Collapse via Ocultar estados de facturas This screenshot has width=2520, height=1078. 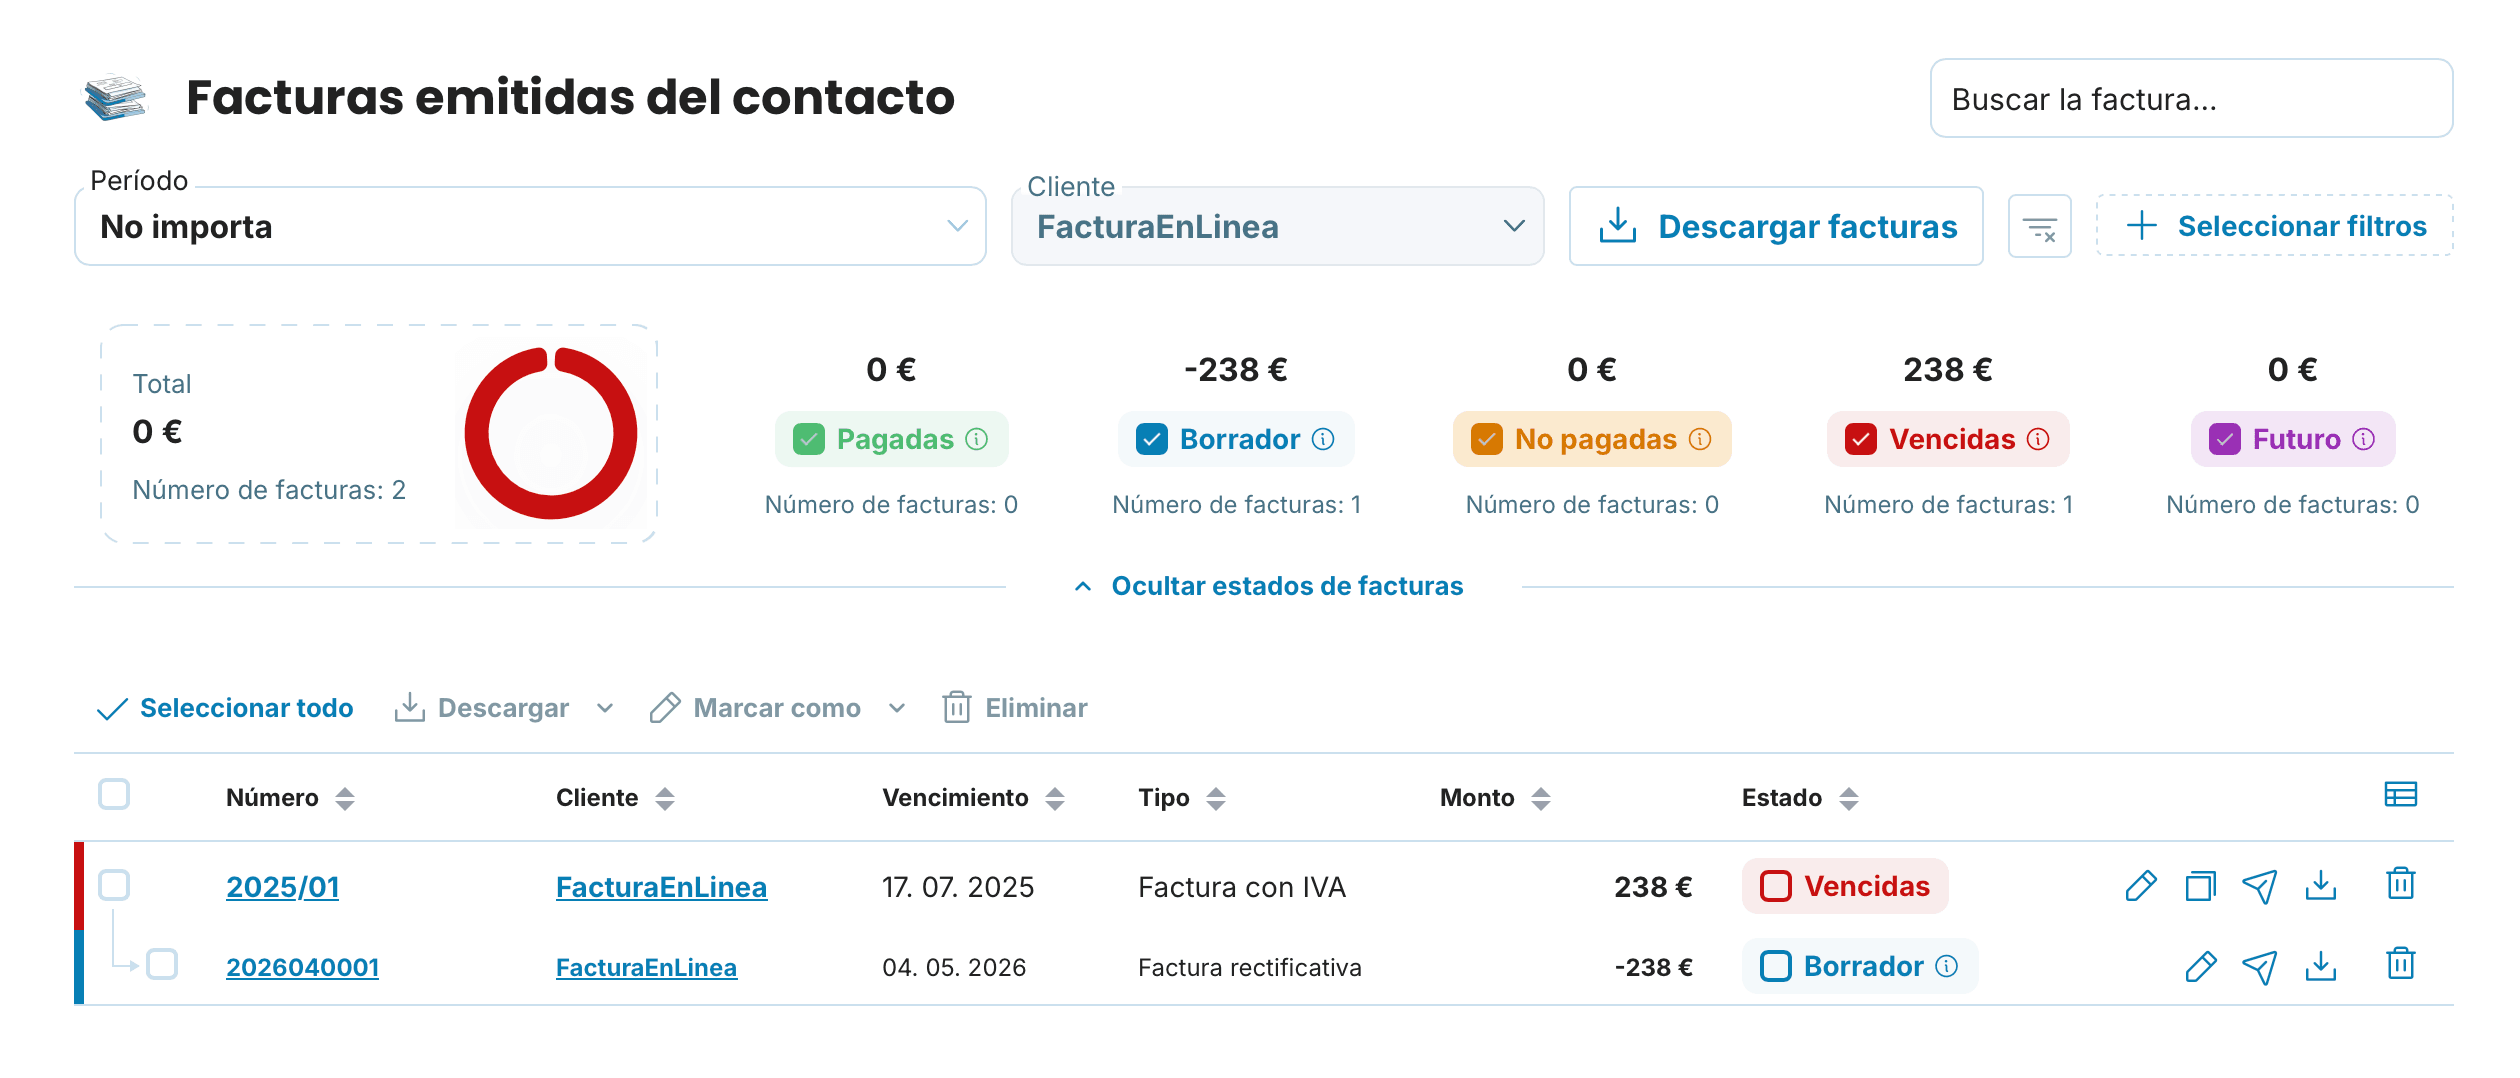[x=1268, y=586]
